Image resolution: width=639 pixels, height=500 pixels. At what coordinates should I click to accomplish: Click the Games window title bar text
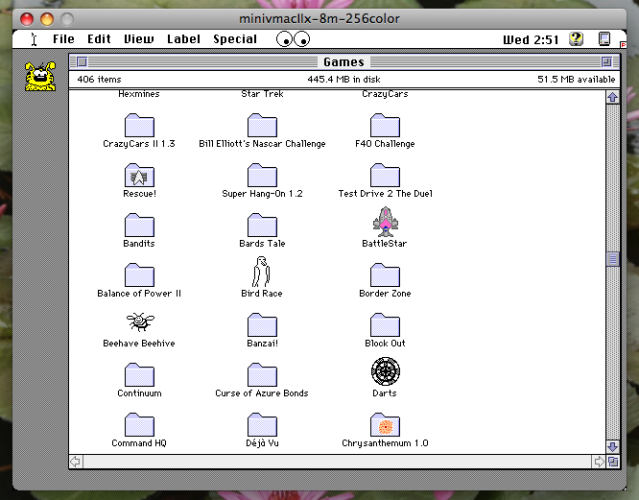[344, 62]
